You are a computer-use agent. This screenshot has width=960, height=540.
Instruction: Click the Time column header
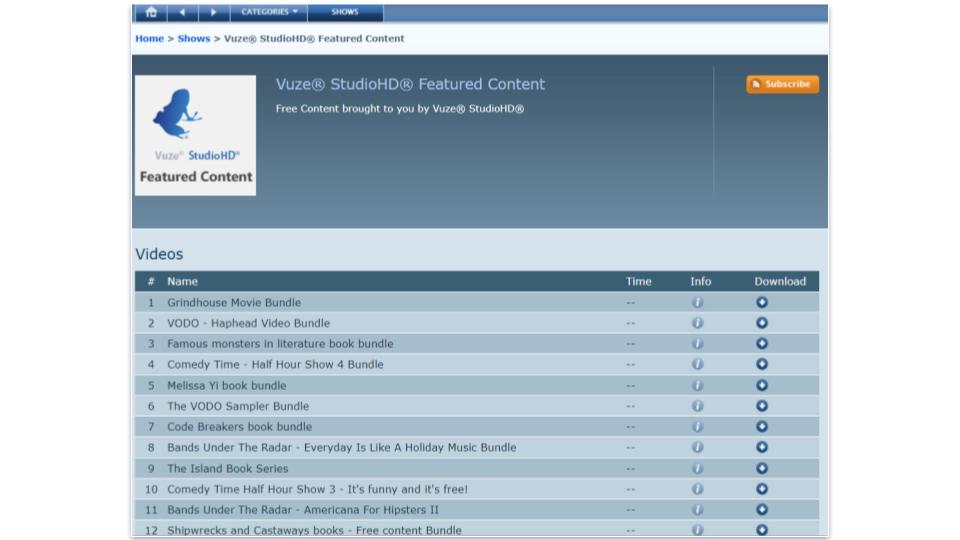639,282
